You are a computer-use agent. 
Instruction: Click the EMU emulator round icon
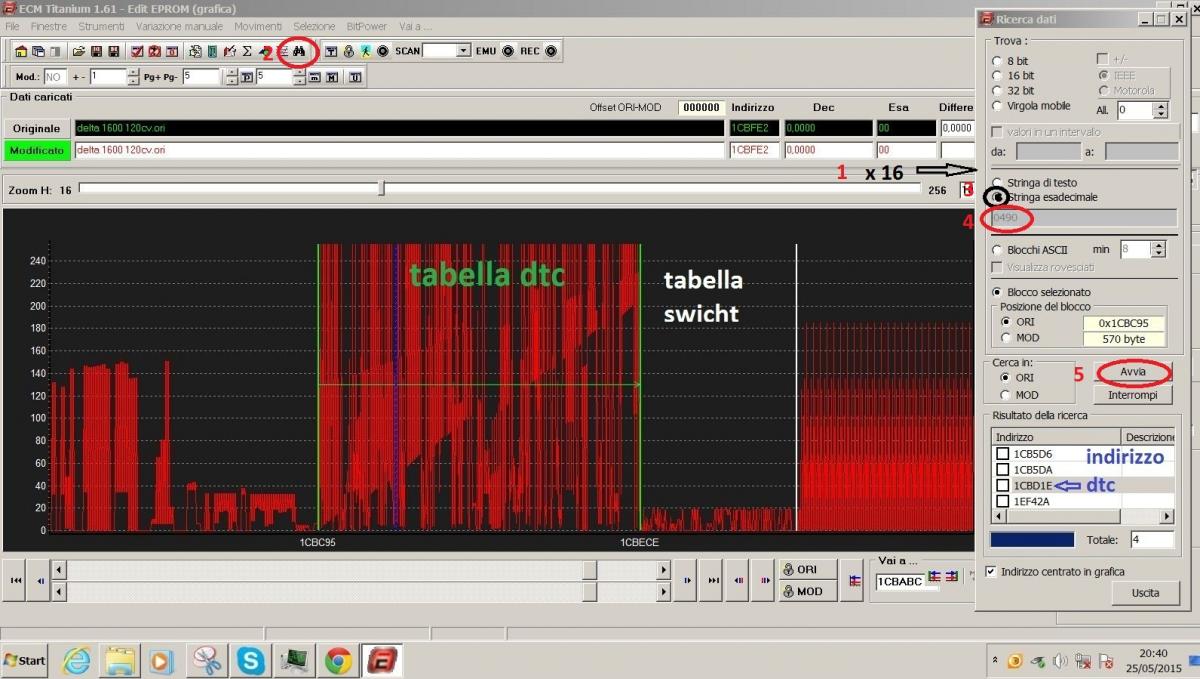tap(508, 51)
